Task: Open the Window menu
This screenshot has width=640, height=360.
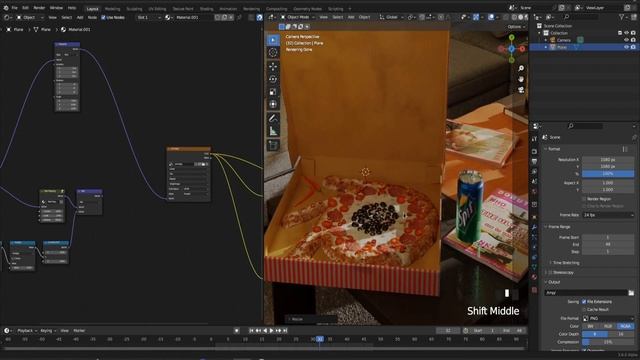Action: (x=56, y=8)
